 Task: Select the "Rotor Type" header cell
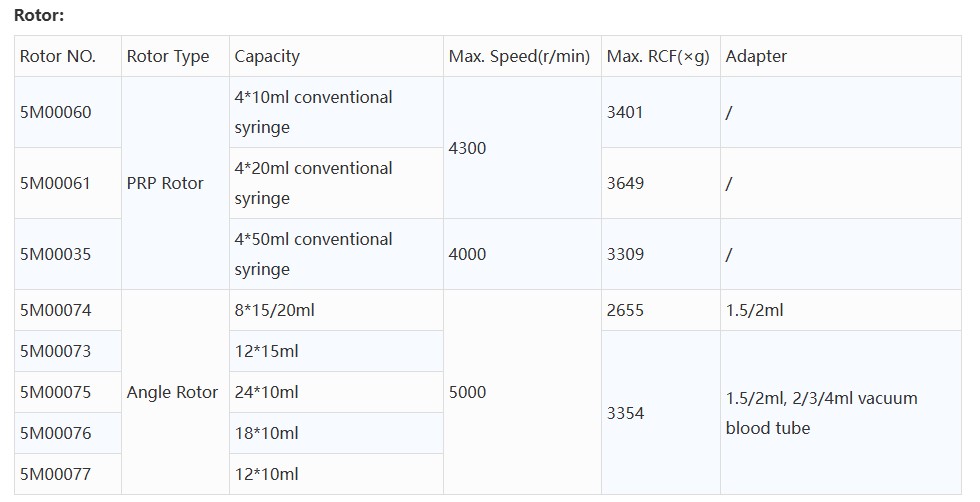coord(168,57)
